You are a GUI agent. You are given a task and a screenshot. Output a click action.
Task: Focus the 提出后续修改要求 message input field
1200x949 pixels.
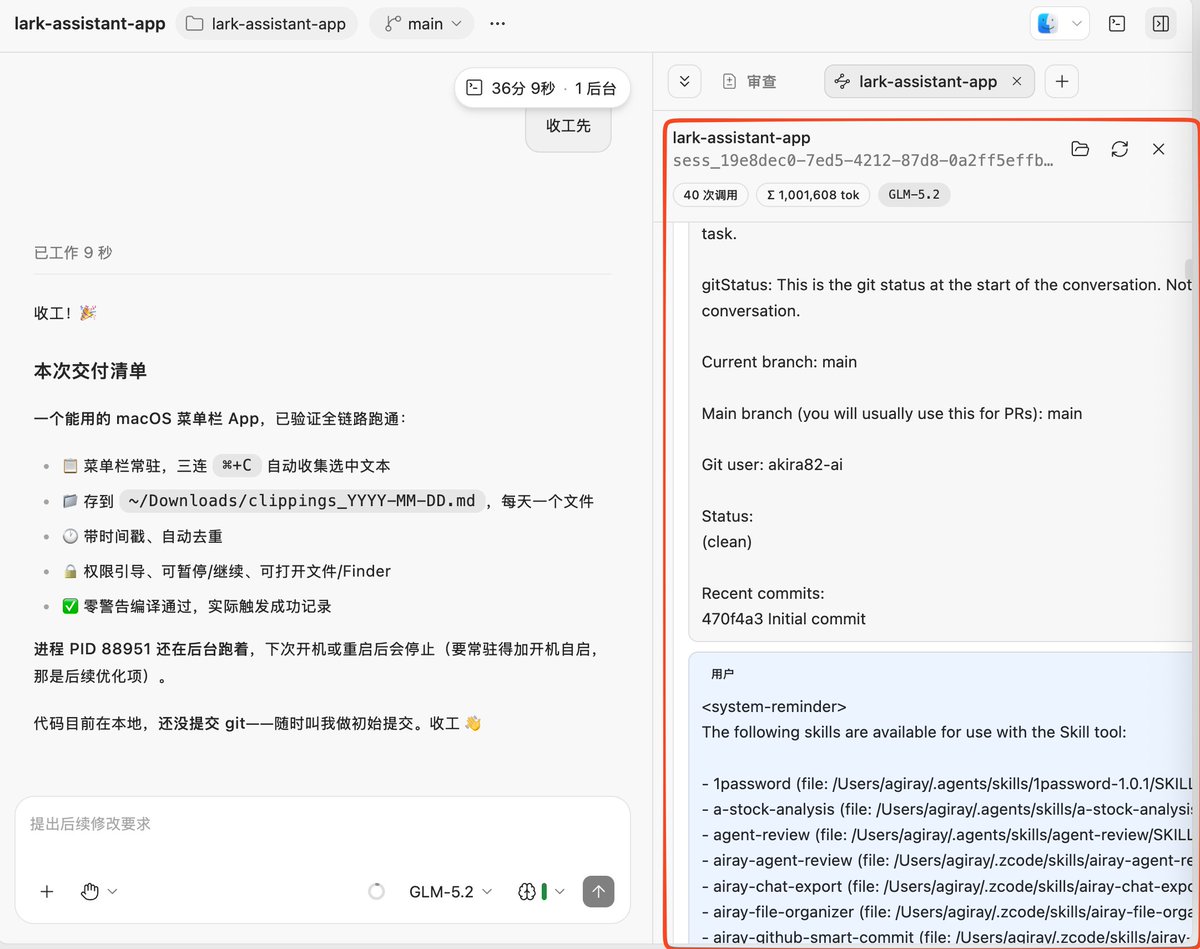tap(322, 824)
